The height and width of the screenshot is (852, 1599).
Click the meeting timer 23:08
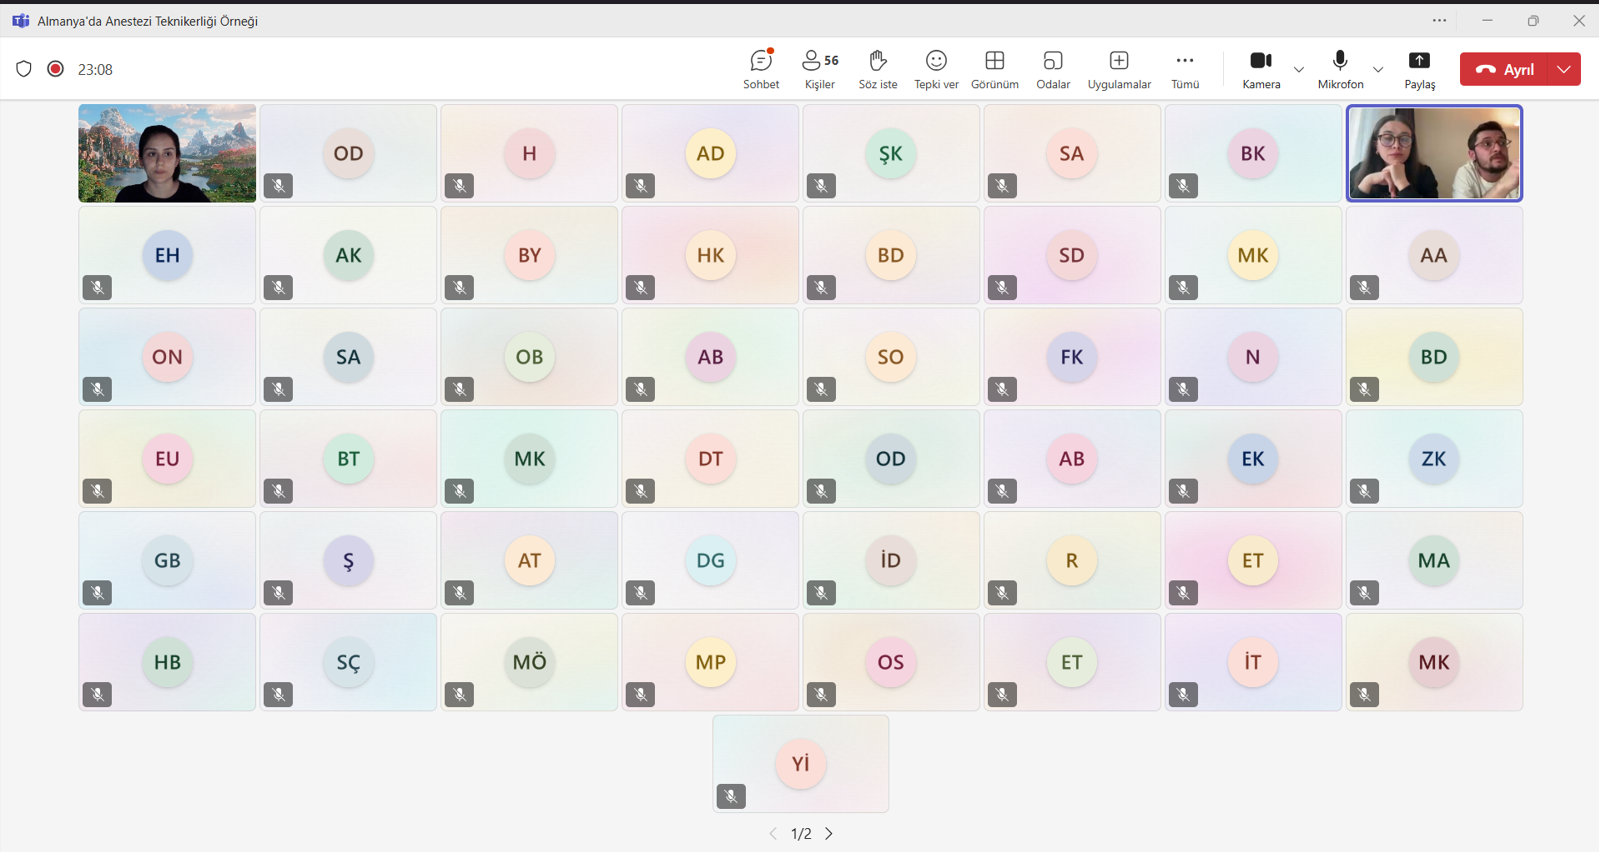click(x=95, y=69)
